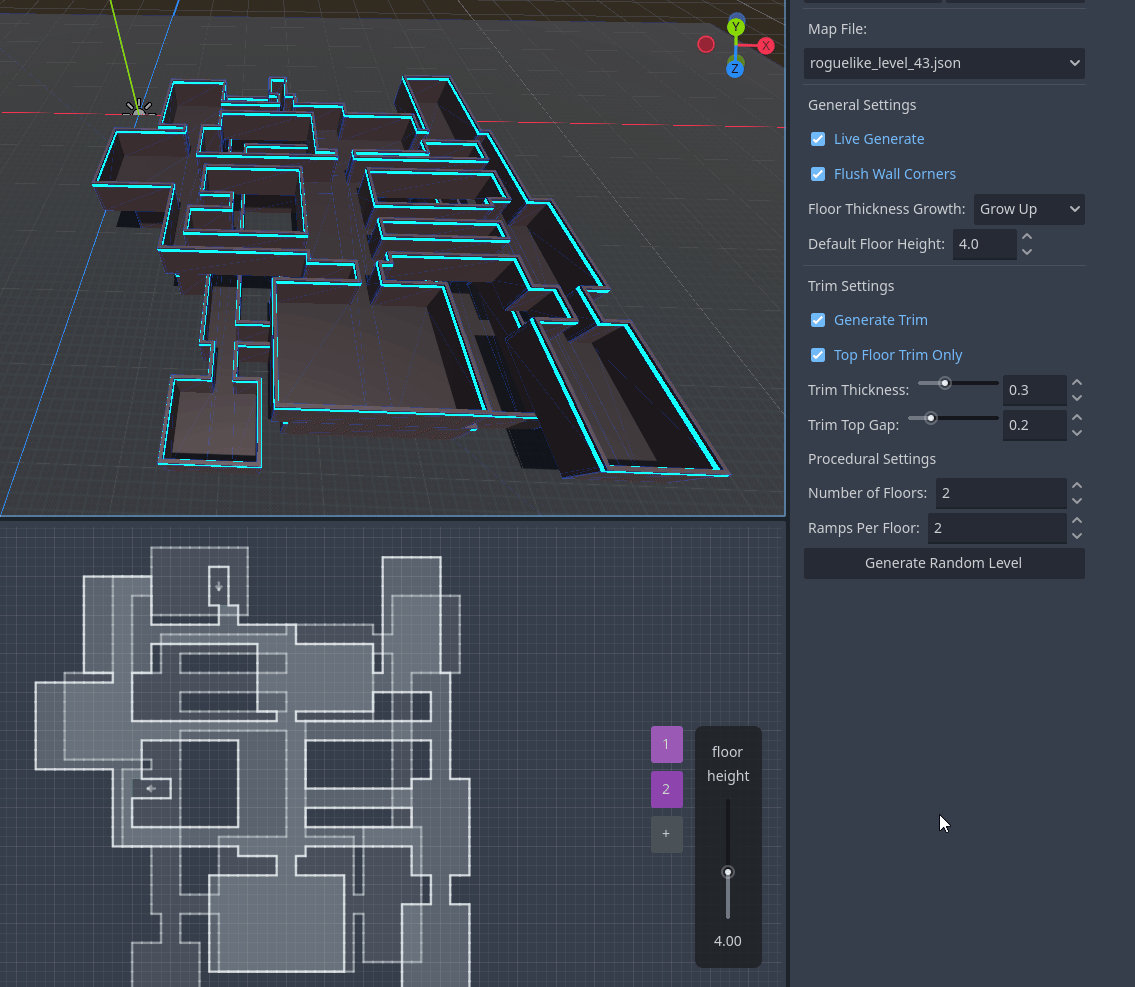Disable the Flush Wall Corners checkbox
The height and width of the screenshot is (987, 1135).
pyautogui.click(x=818, y=174)
